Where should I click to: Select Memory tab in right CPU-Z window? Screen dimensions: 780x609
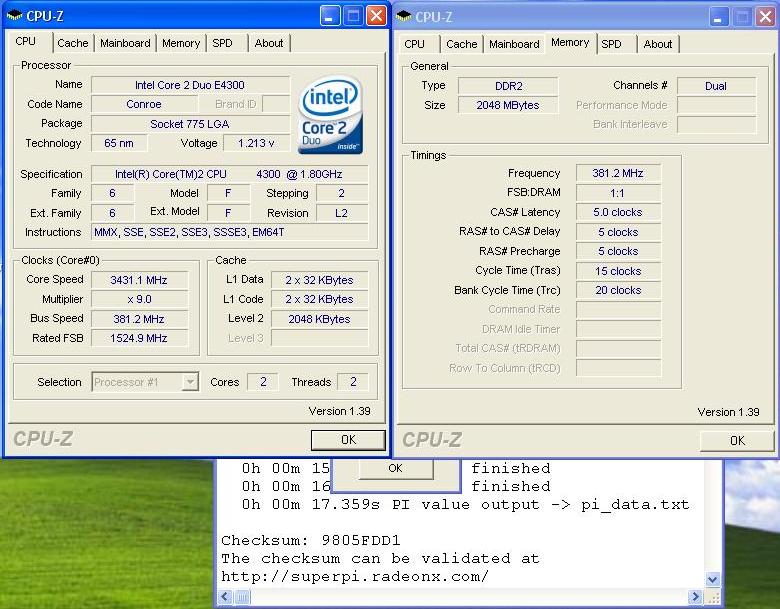pyautogui.click(x=570, y=43)
